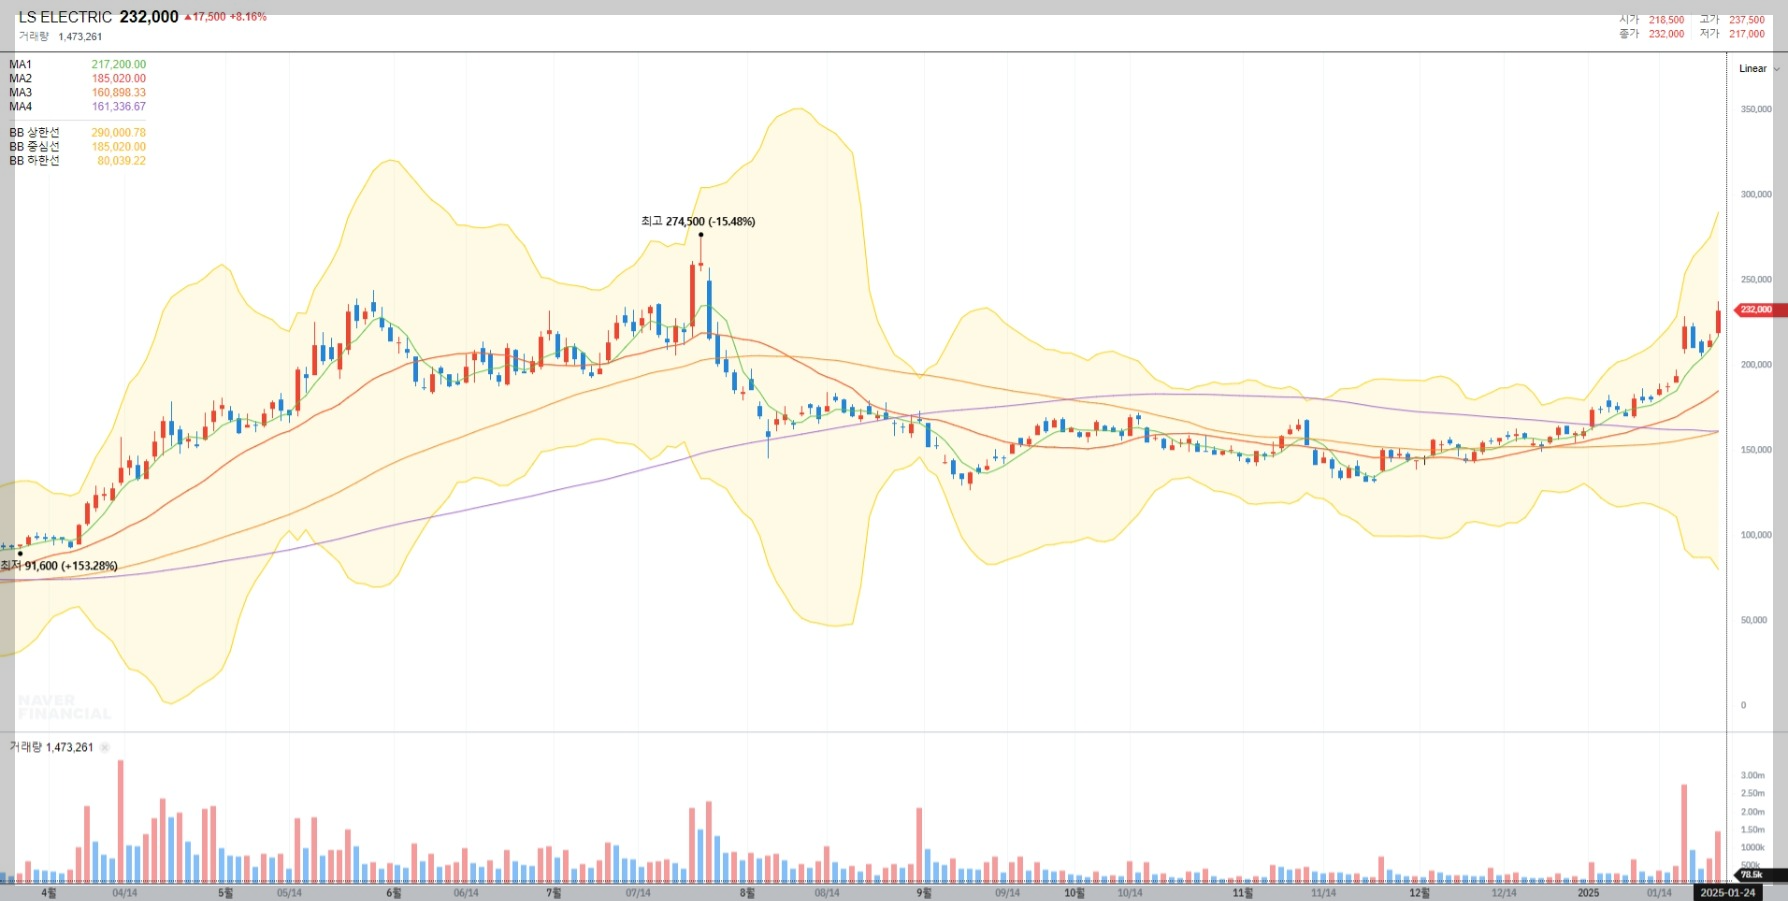This screenshot has width=1788, height=901.
Task: Click the 최고 274,500 (-15.48%) high marker
Action: coord(698,221)
